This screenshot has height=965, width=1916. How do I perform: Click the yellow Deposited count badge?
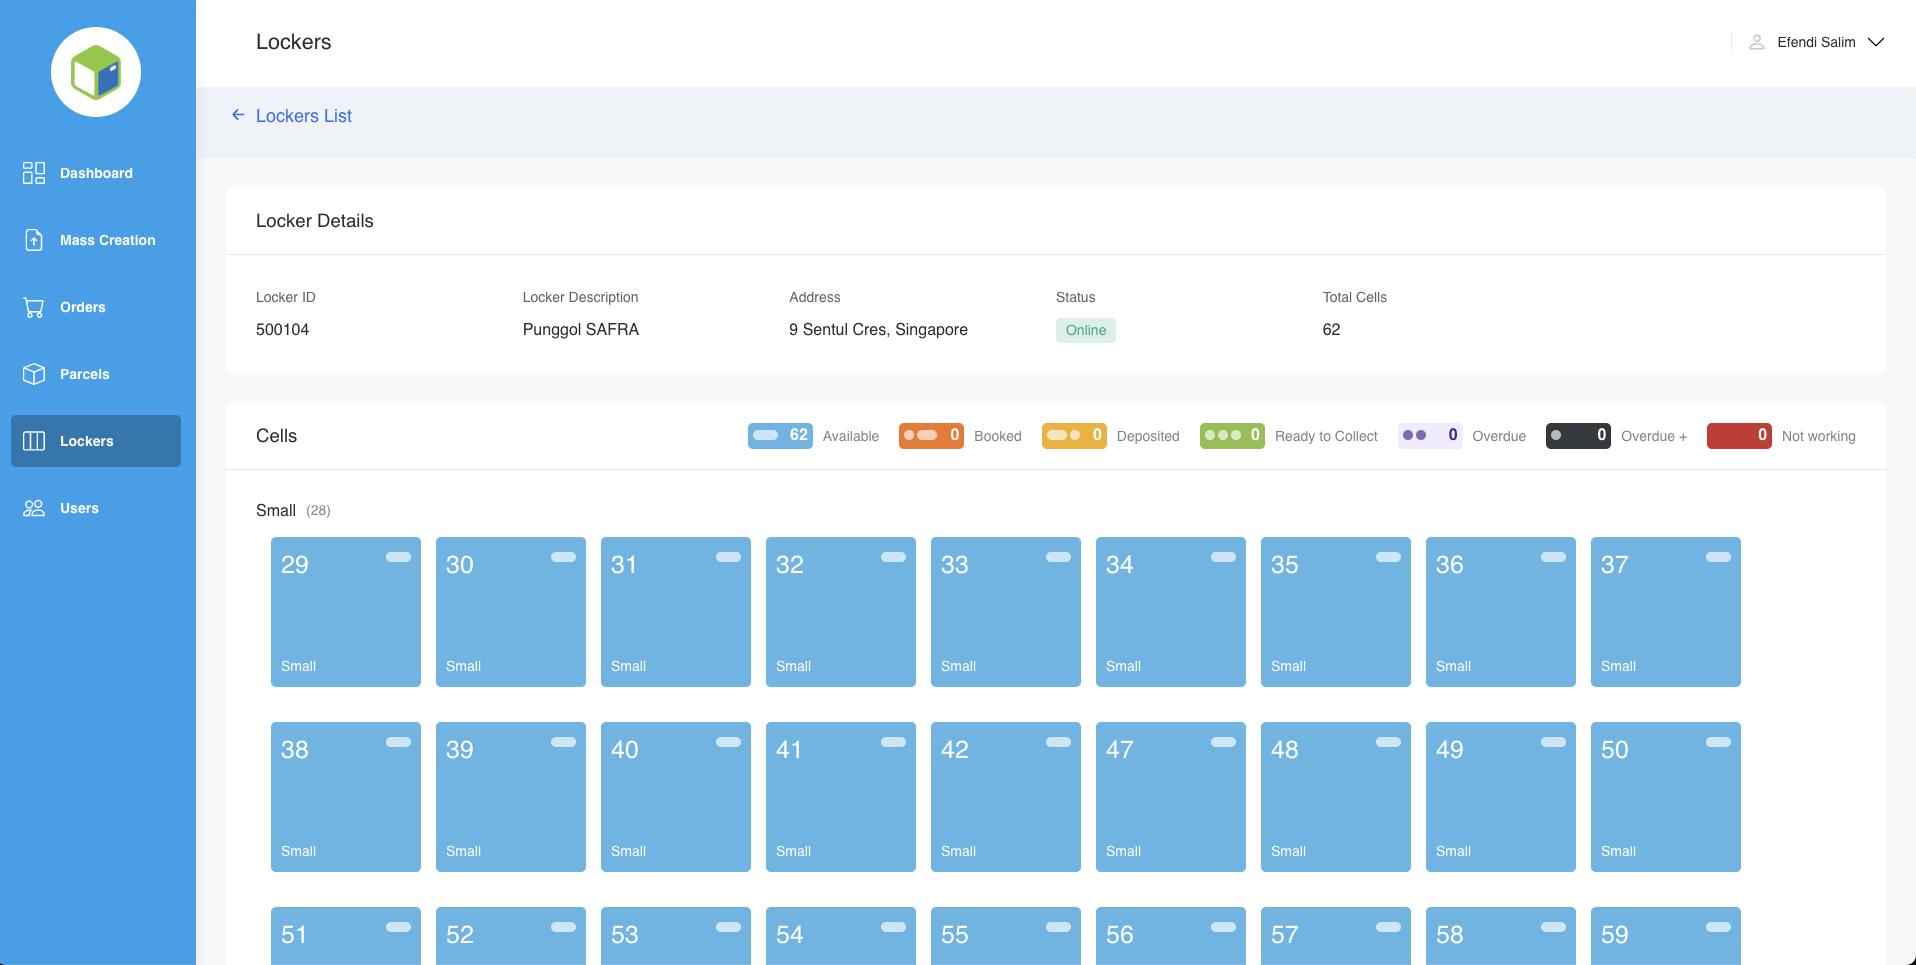tap(1074, 435)
